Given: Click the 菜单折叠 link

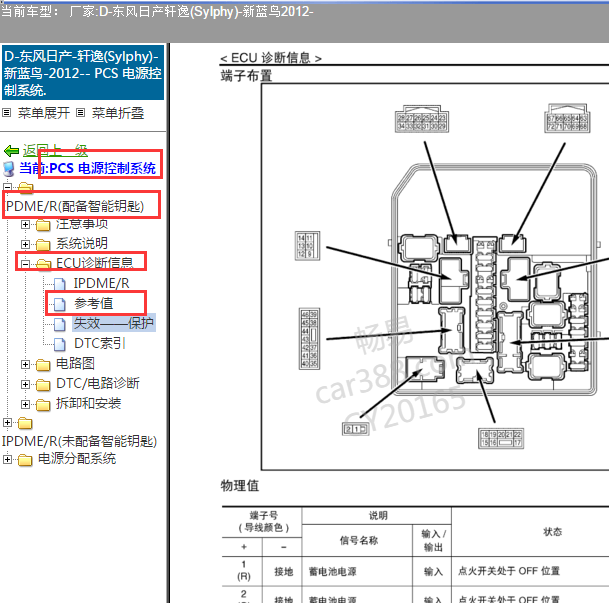Looking at the screenshot, I should click(118, 113).
